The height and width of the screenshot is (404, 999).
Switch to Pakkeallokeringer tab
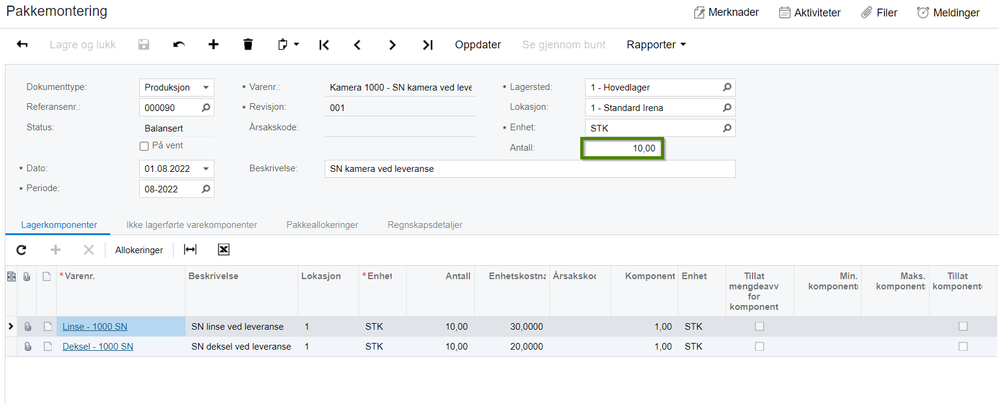322,225
